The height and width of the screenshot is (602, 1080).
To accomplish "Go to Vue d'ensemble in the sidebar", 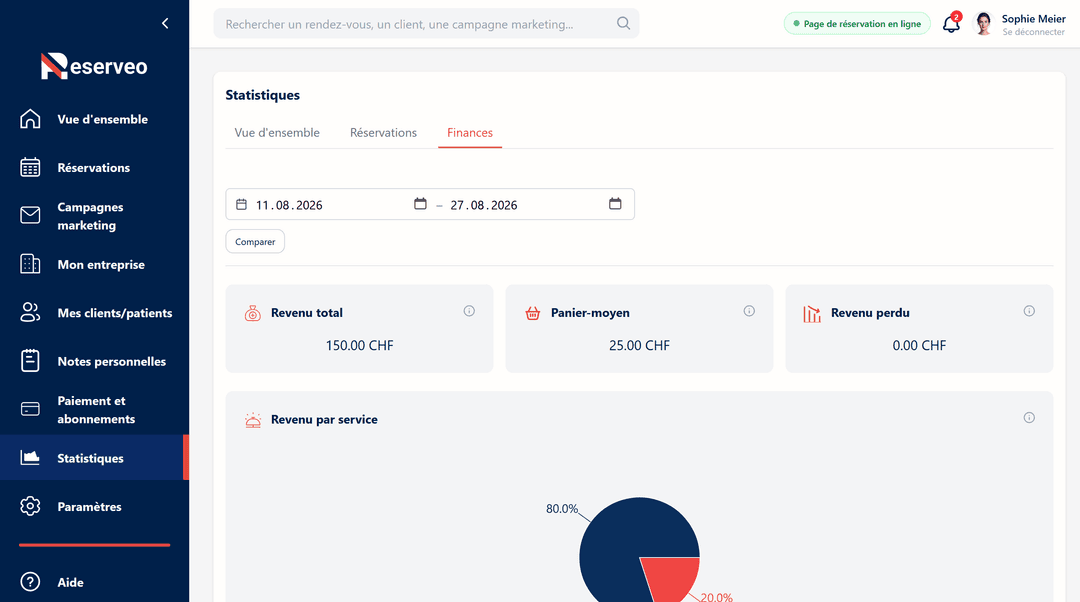I will 103,119.
